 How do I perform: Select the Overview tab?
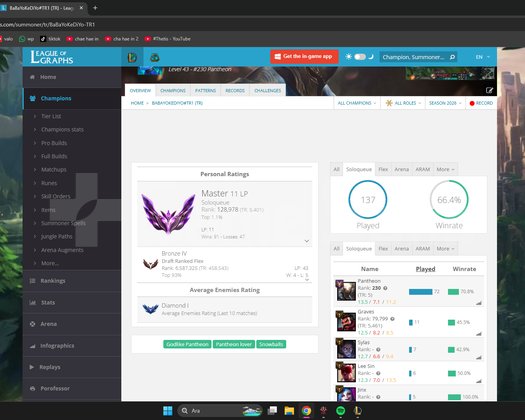pyautogui.click(x=140, y=91)
